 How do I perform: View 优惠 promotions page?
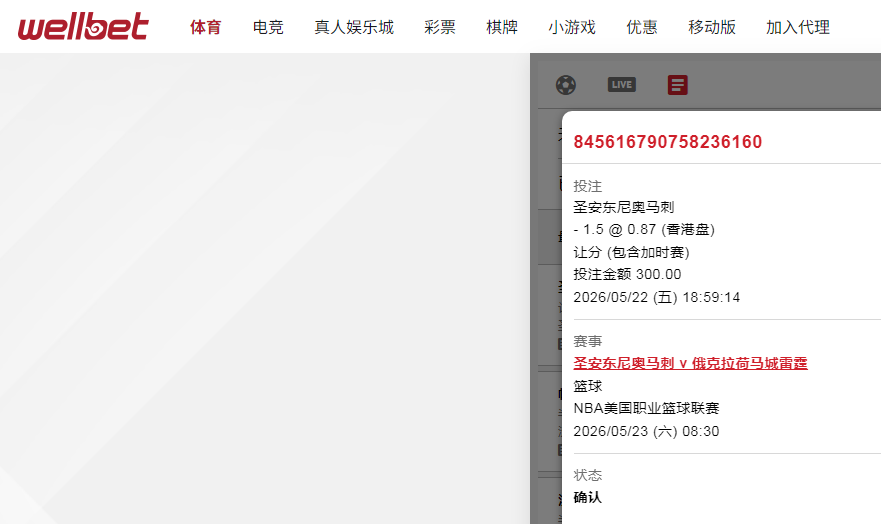pos(642,27)
